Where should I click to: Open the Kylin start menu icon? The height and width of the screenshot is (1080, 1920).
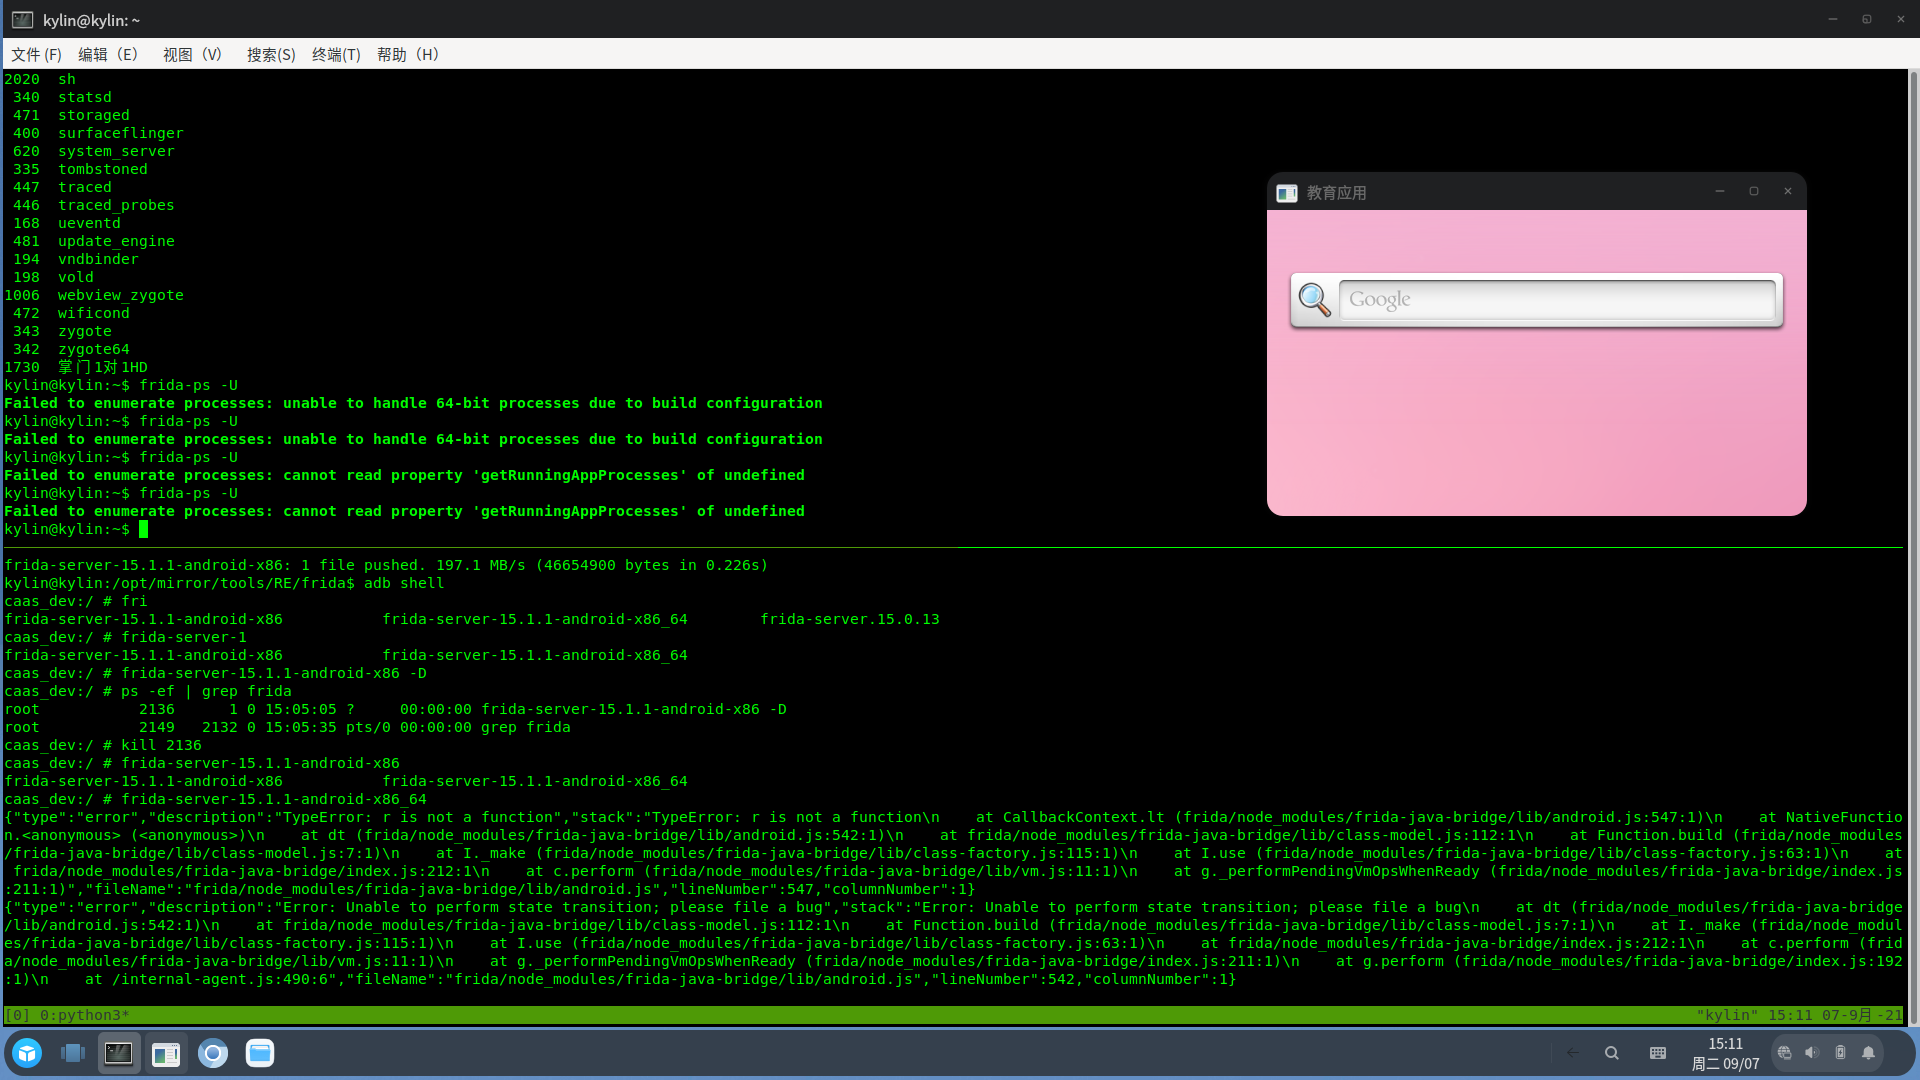[x=27, y=1053]
